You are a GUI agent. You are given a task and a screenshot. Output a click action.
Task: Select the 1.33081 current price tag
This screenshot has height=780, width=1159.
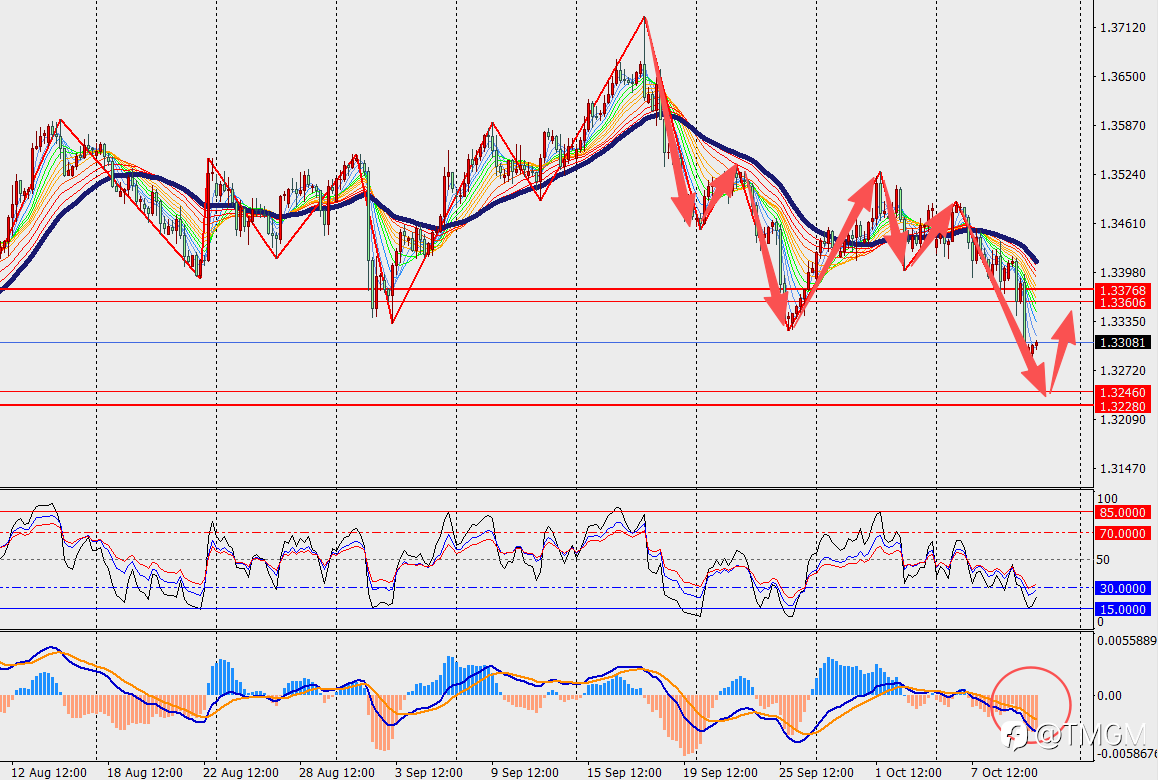[1122, 342]
